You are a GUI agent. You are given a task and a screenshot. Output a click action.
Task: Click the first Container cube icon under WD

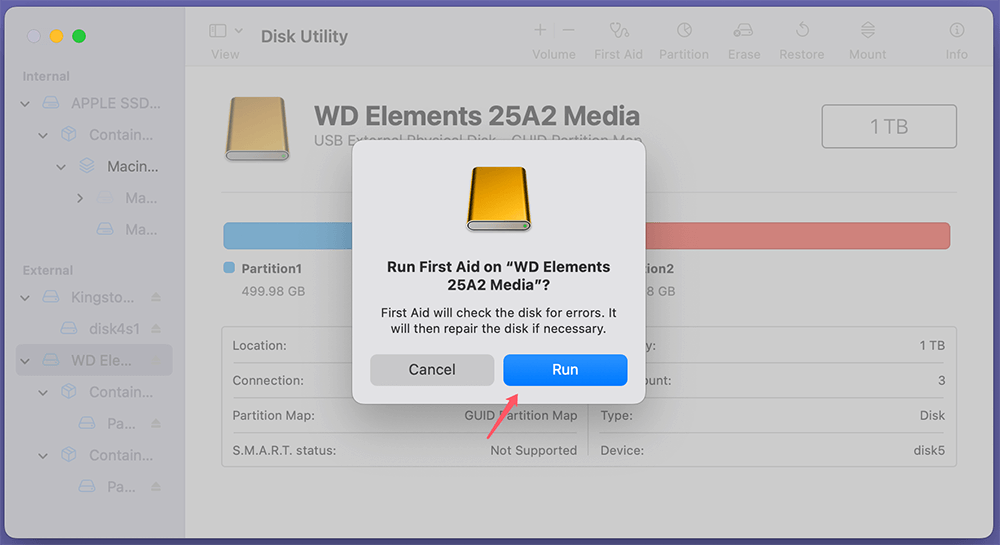pos(69,391)
